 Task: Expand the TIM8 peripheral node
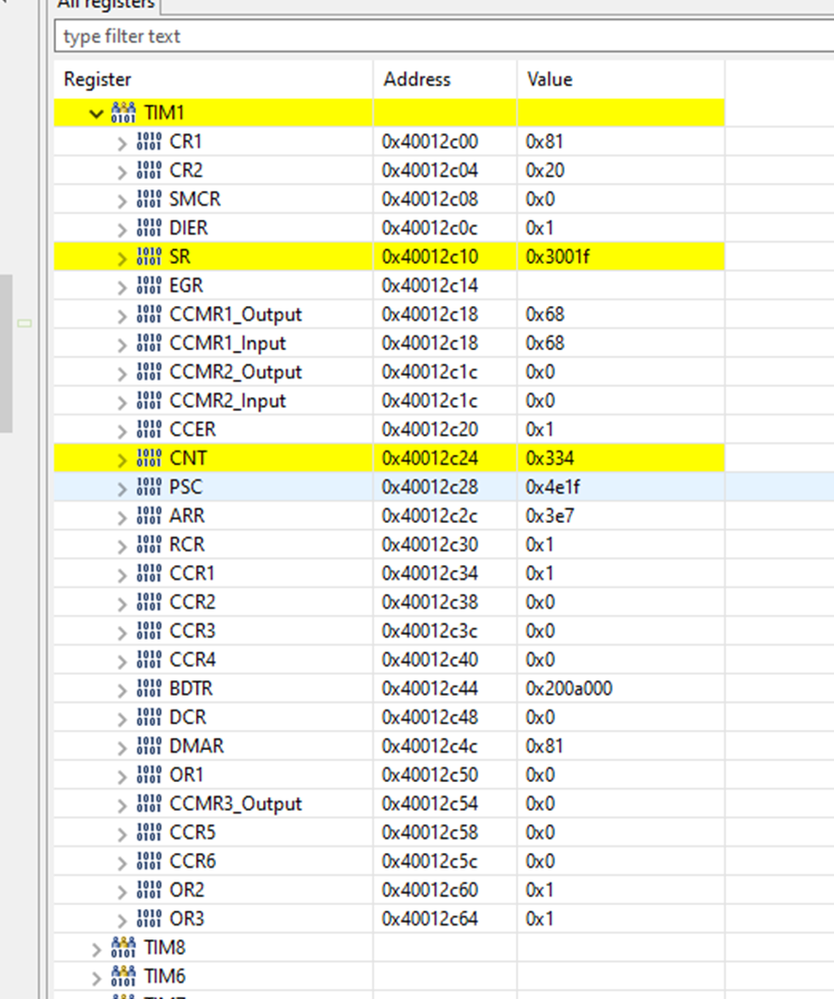pyautogui.click(x=96, y=950)
